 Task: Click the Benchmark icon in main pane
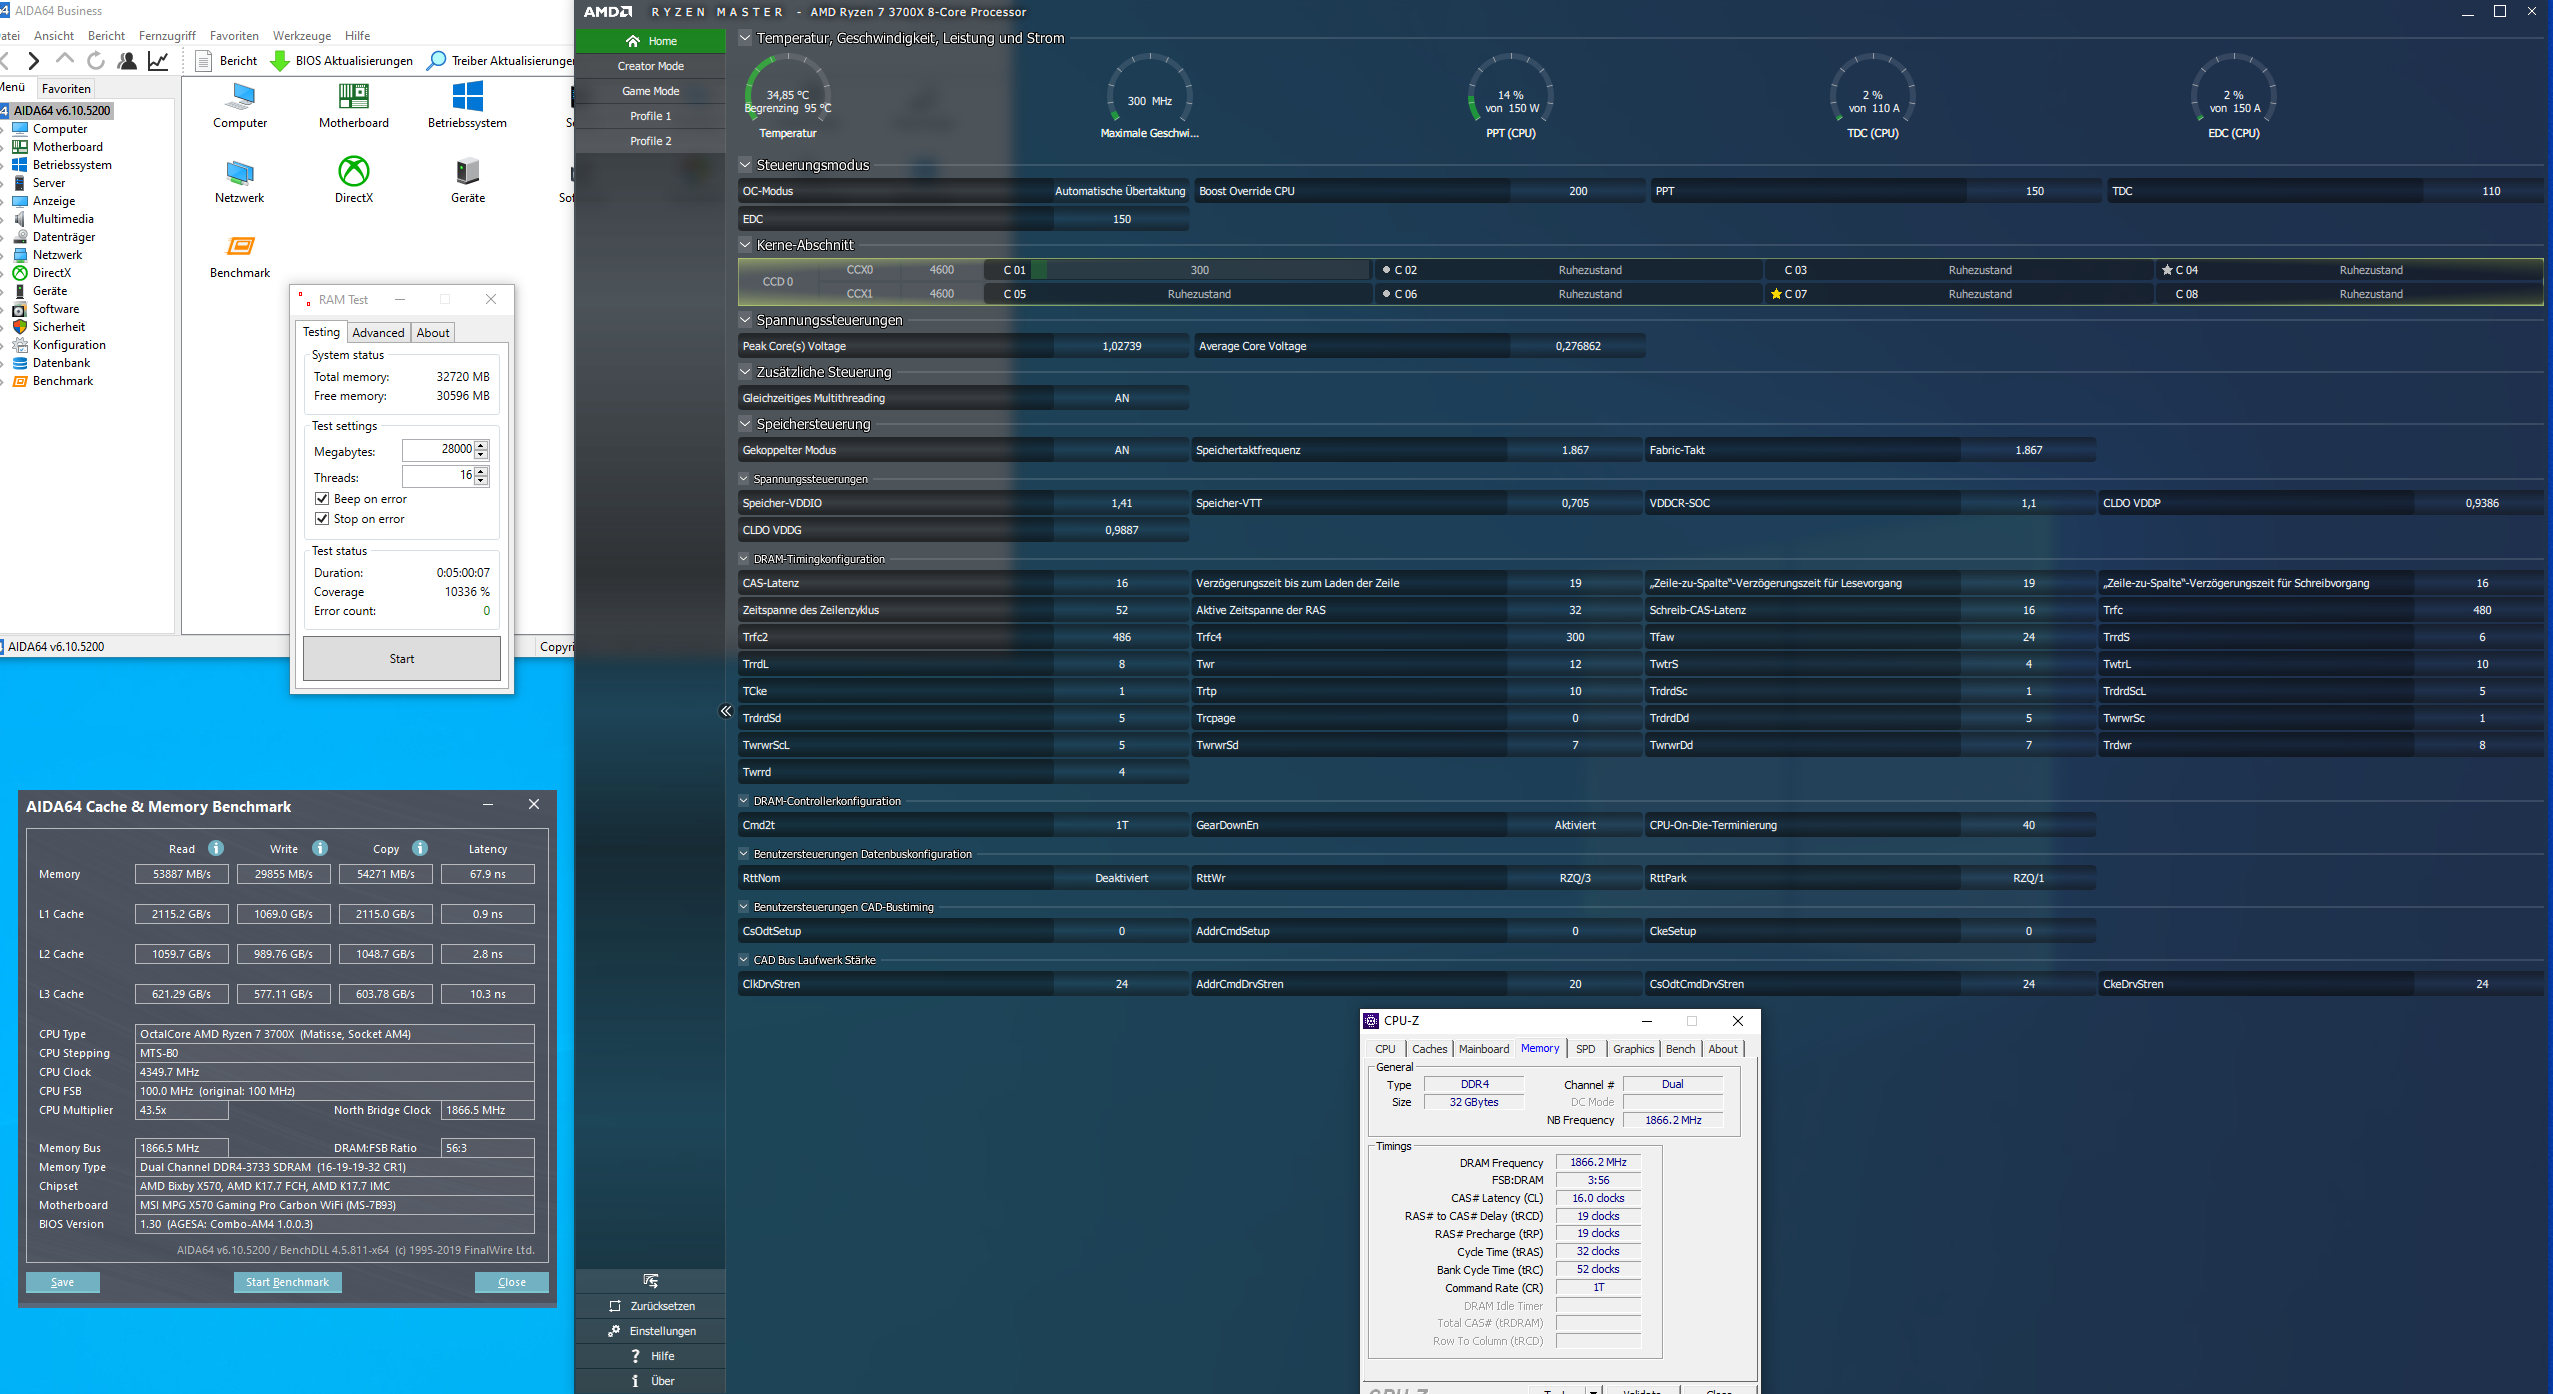click(x=240, y=247)
